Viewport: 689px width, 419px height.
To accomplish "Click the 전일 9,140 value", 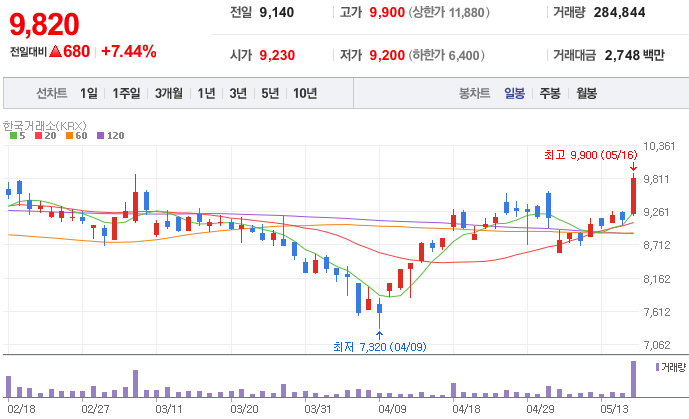I will [277, 12].
